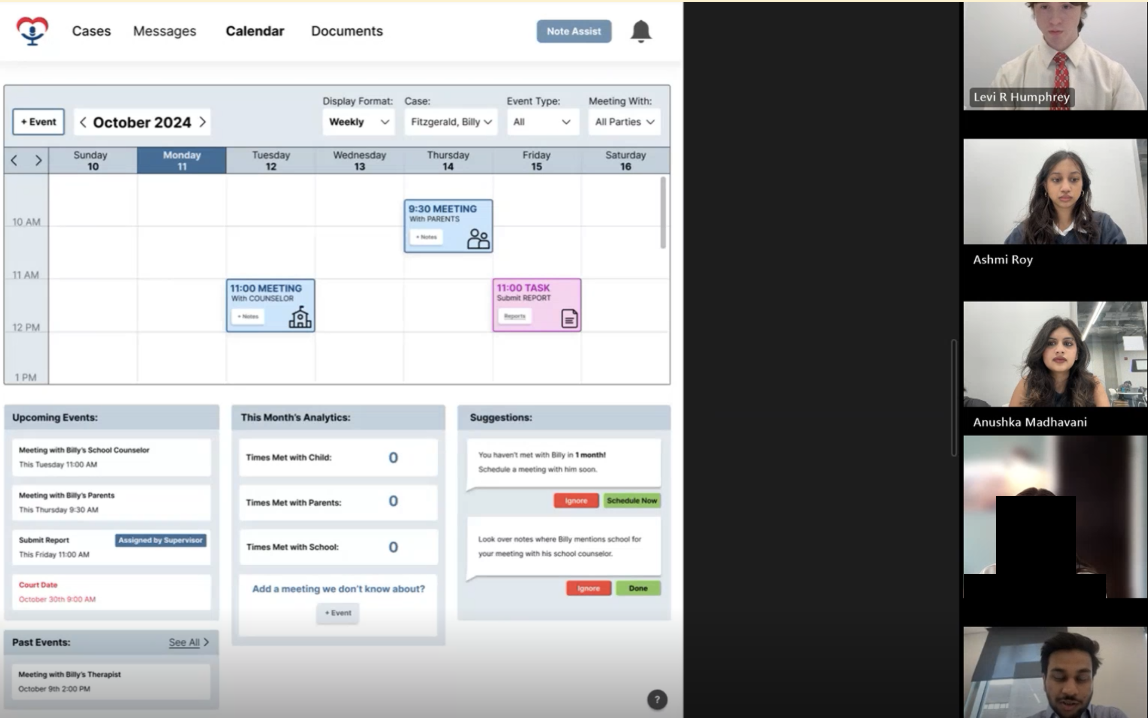Open the Messages tab
This screenshot has width=1148, height=718.
tap(165, 31)
